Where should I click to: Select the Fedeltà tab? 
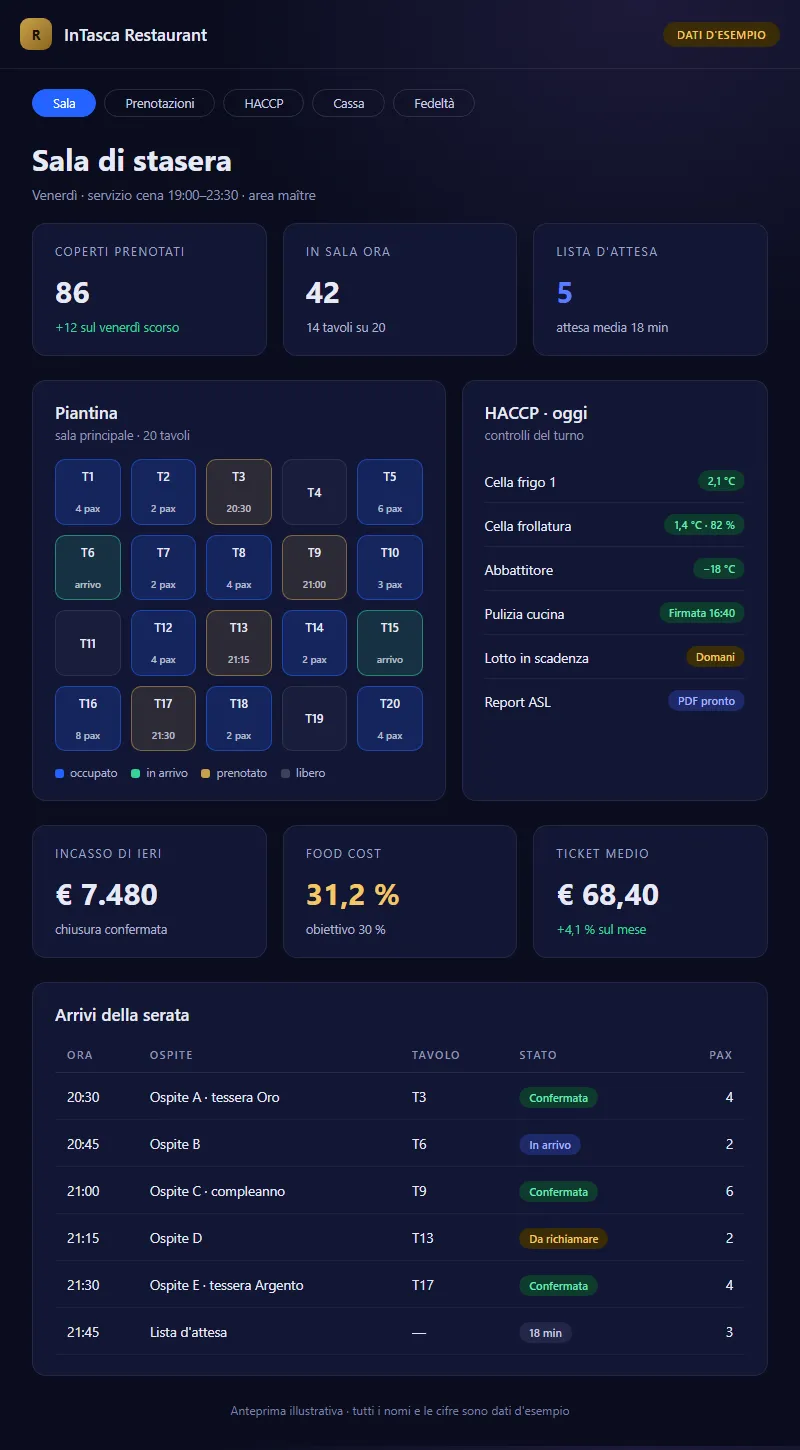tap(434, 103)
